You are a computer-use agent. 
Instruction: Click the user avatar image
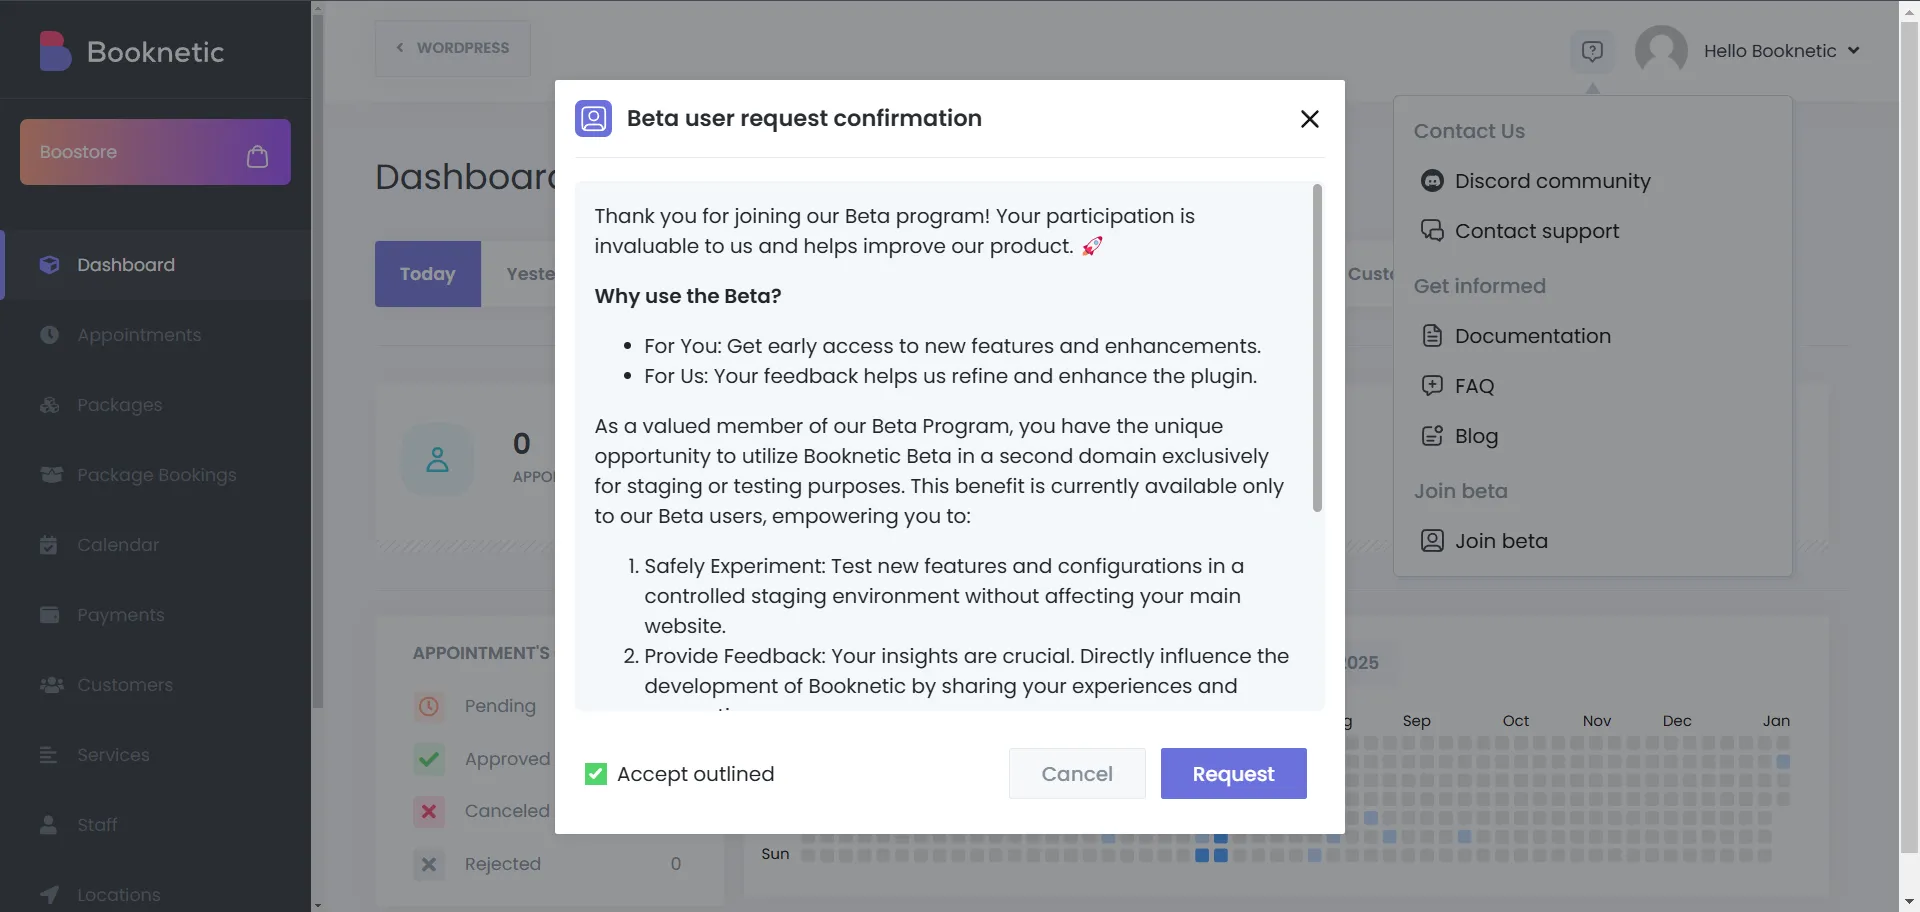1661,51
